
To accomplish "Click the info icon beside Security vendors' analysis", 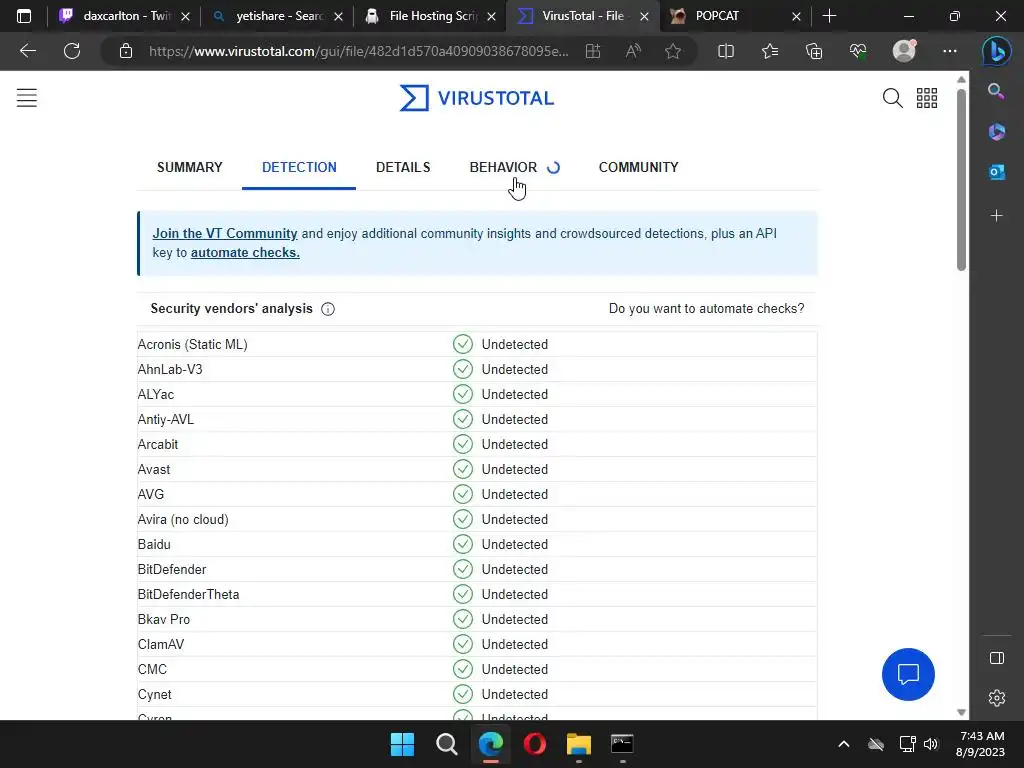I will click(328, 309).
